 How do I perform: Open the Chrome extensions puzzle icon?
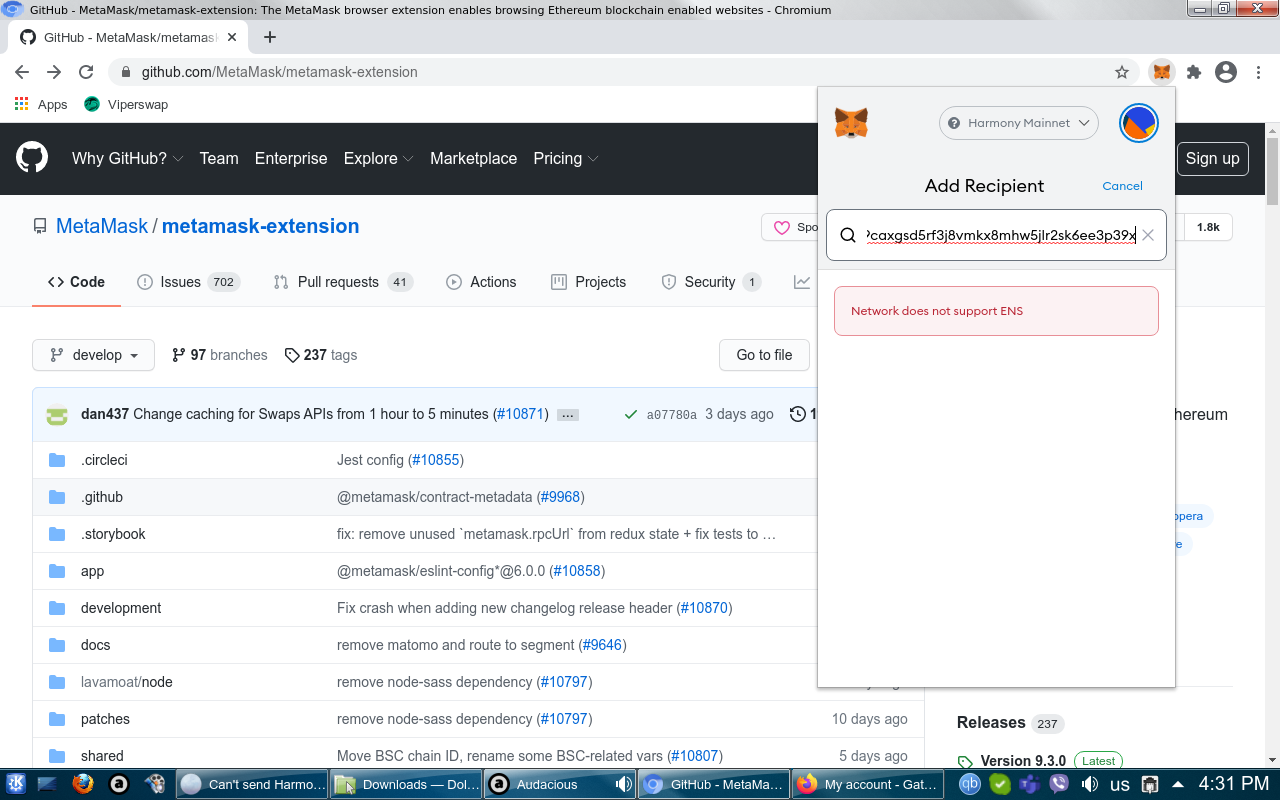pyautogui.click(x=1193, y=72)
